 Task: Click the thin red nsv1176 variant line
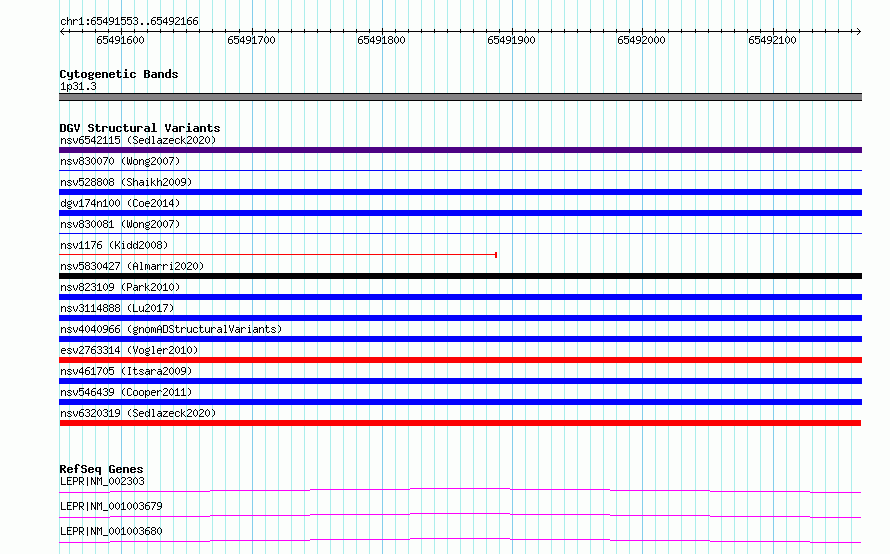(x=278, y=255)
